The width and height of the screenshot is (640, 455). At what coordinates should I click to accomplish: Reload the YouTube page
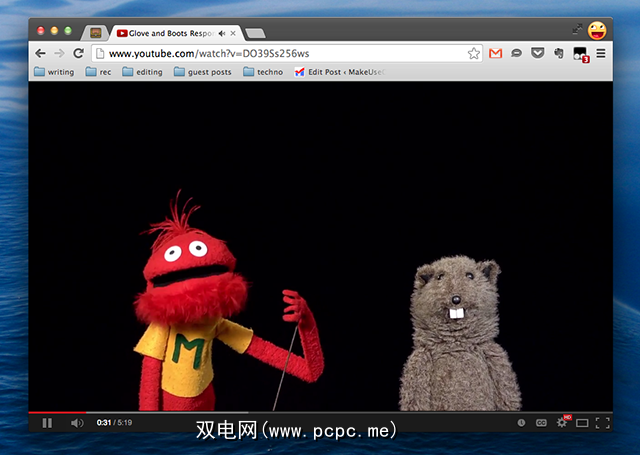pos(78,53)
